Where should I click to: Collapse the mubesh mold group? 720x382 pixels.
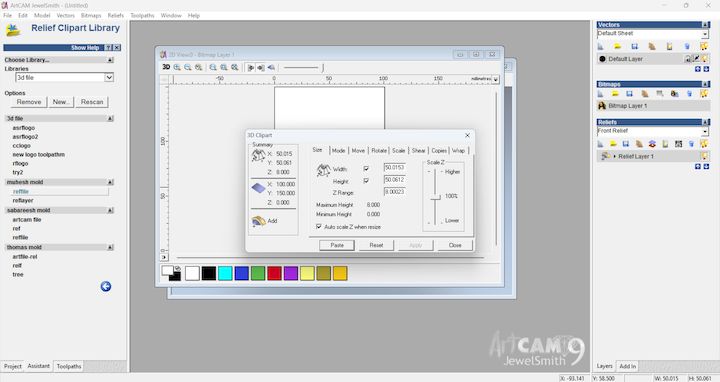(x=110, y=182)
